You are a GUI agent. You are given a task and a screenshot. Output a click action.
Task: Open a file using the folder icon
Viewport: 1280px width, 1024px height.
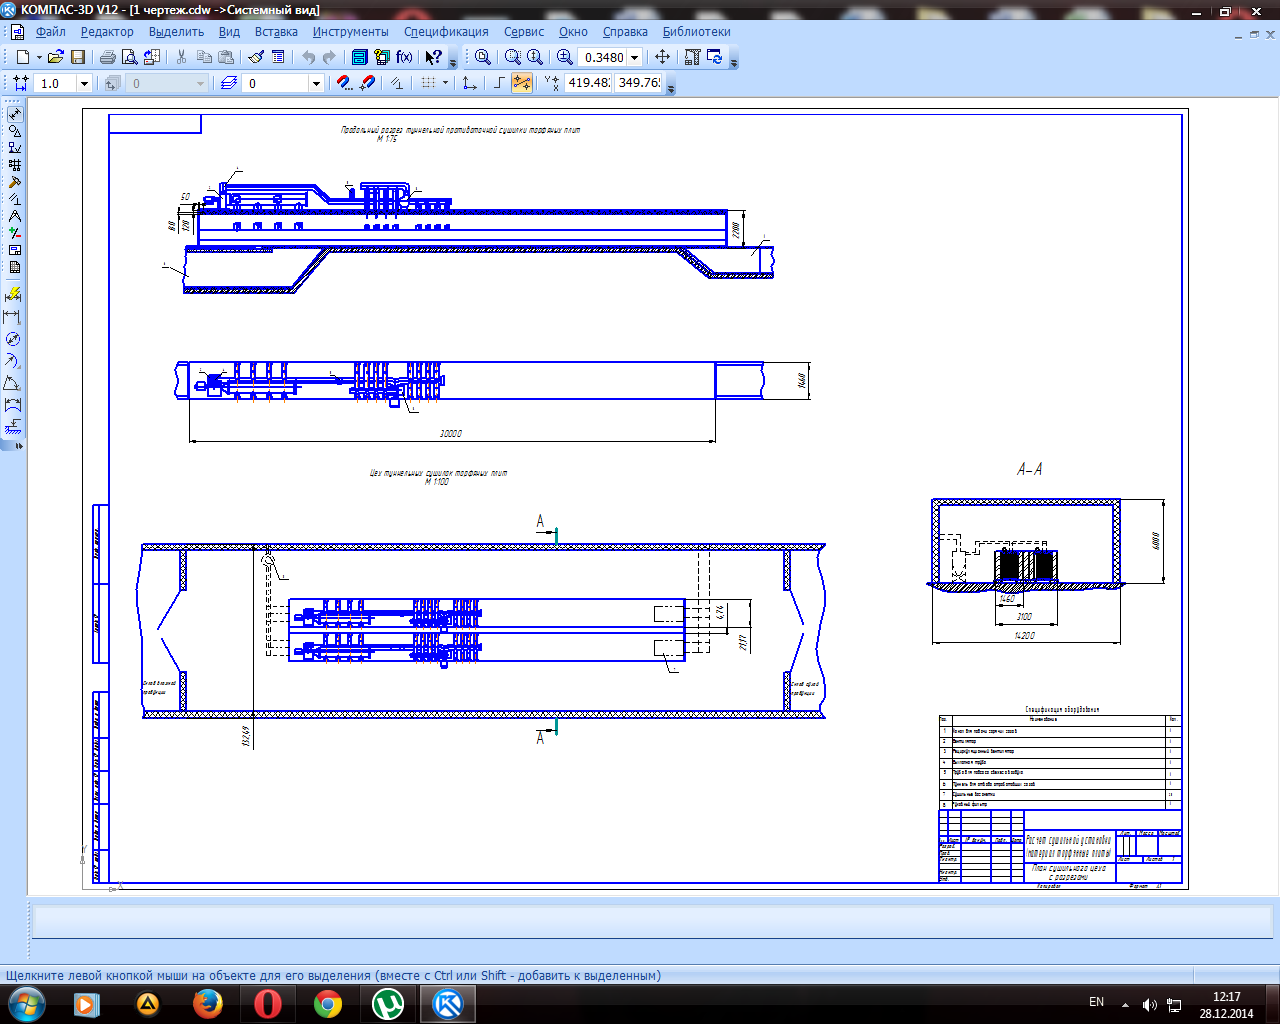tap(56, 57)
